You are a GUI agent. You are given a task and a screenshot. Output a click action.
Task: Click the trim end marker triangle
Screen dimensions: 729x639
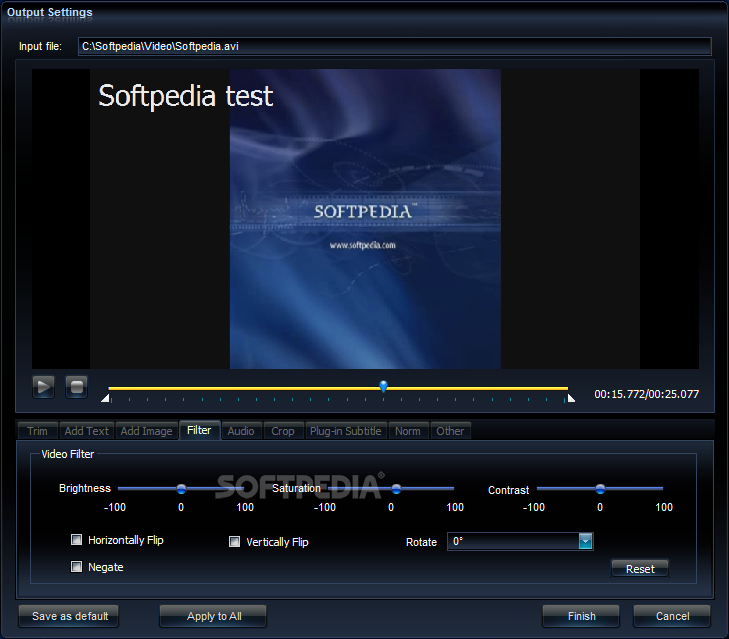pyautogui.click(x=571, y=398)
